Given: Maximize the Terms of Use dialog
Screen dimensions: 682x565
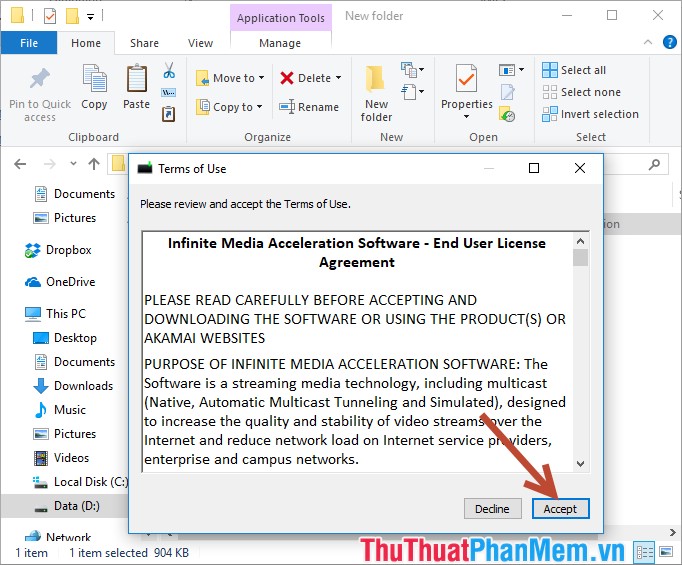Looking at the screenshot, I should tap(534, 168).
